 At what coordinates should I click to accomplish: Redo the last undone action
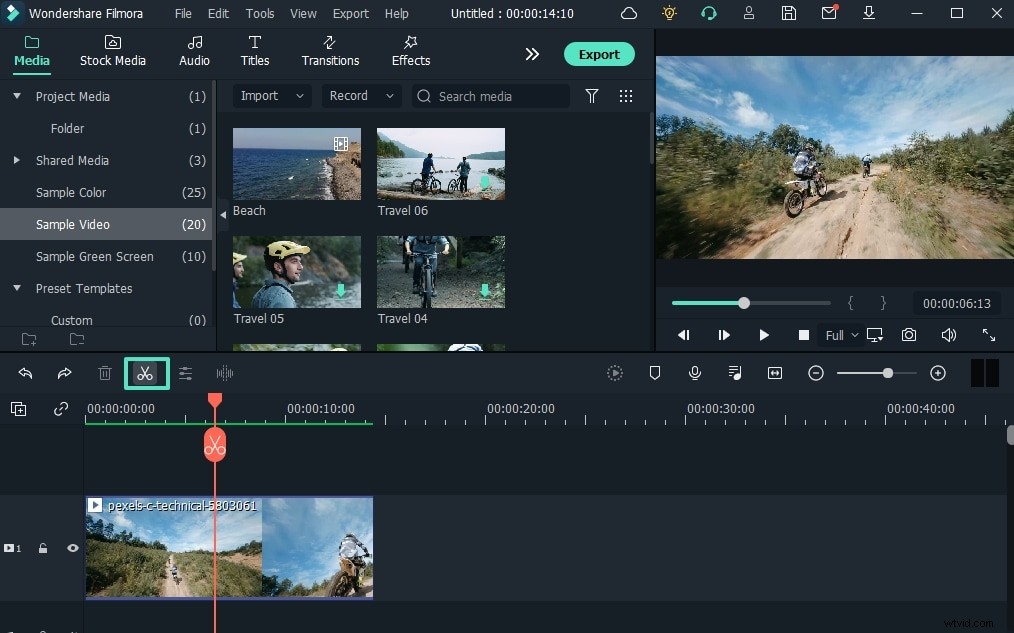64,373
